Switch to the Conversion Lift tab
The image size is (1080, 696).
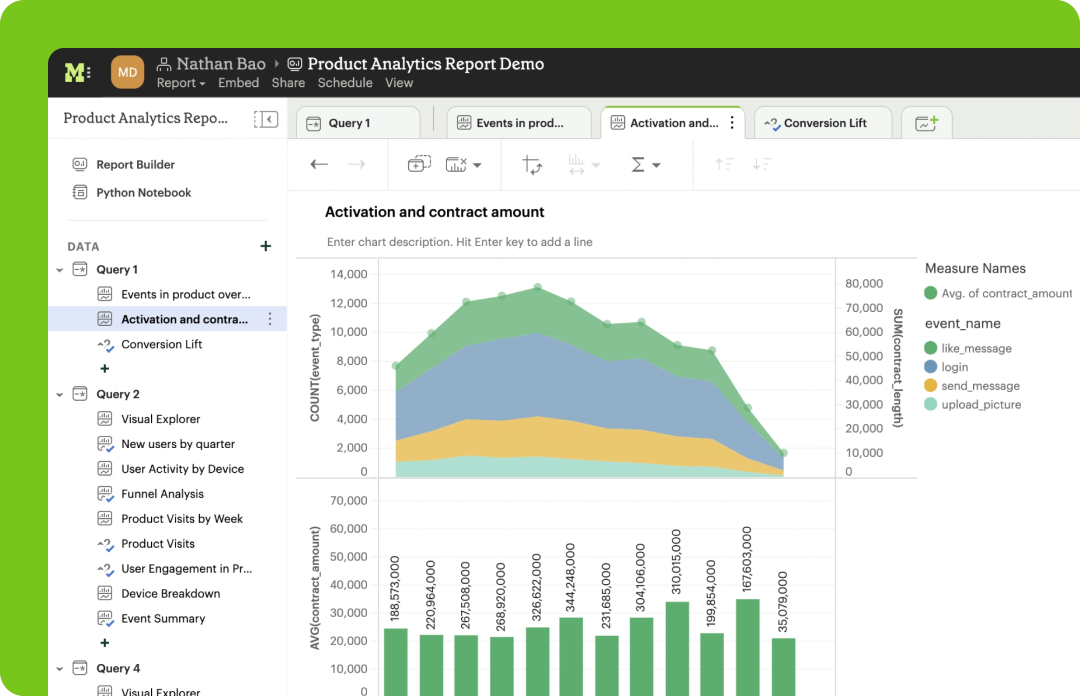tap(823, 123)
